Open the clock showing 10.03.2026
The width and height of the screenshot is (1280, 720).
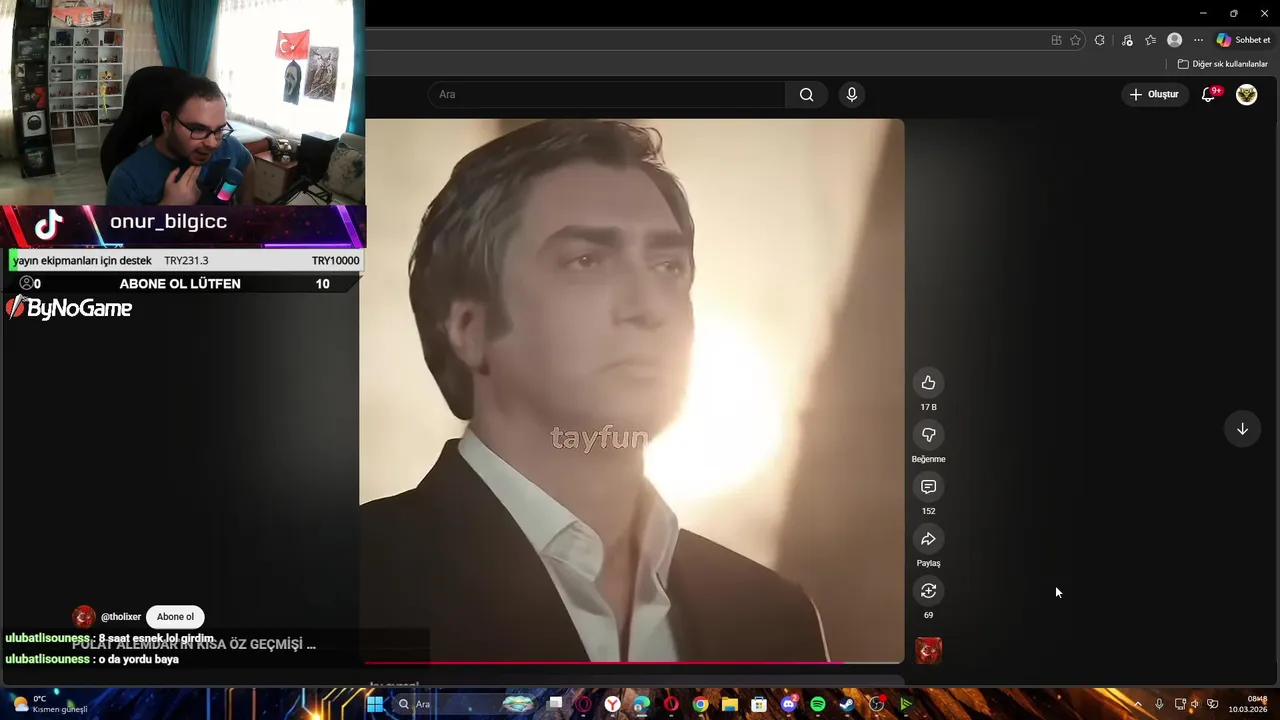[x=1248, y=704]
